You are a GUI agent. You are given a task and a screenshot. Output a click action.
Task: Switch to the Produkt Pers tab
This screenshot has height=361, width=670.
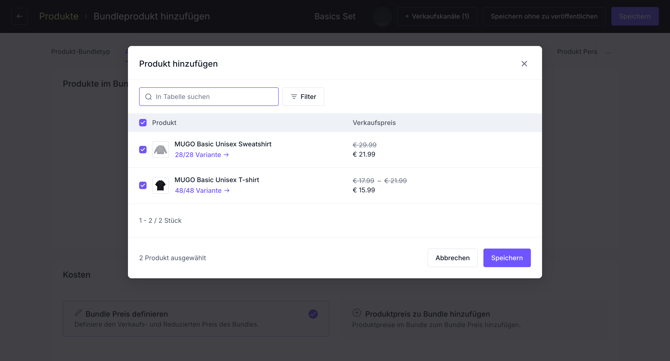point(576,52)
